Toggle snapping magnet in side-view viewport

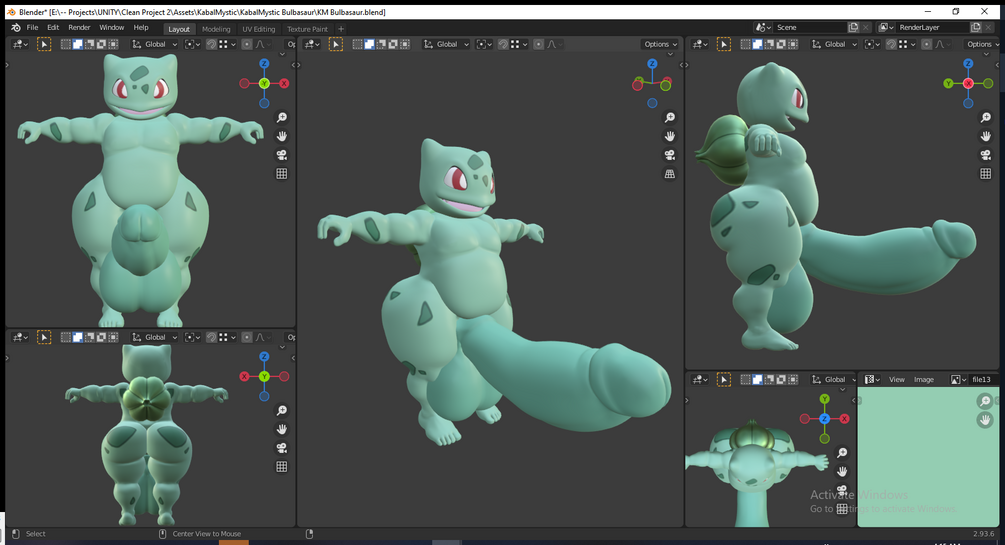pos(891,44)
